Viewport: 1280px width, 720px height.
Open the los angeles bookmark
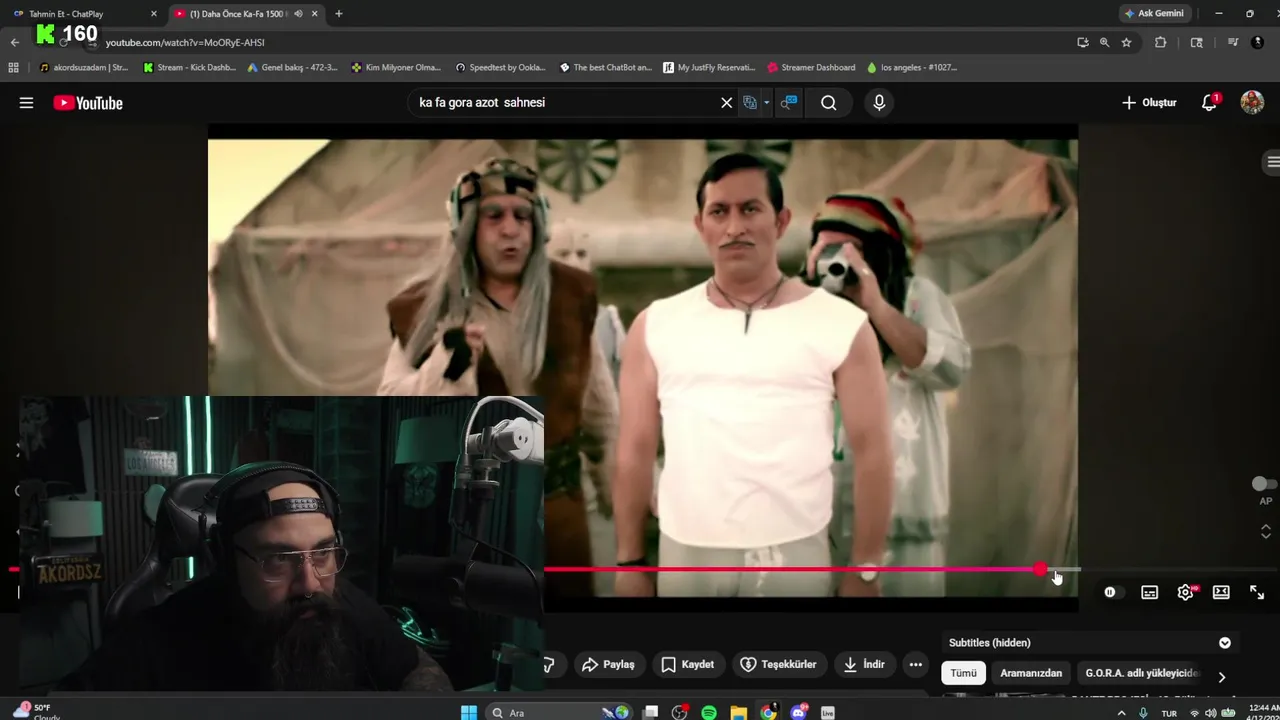pyautogui.click(x=912, y=68)
